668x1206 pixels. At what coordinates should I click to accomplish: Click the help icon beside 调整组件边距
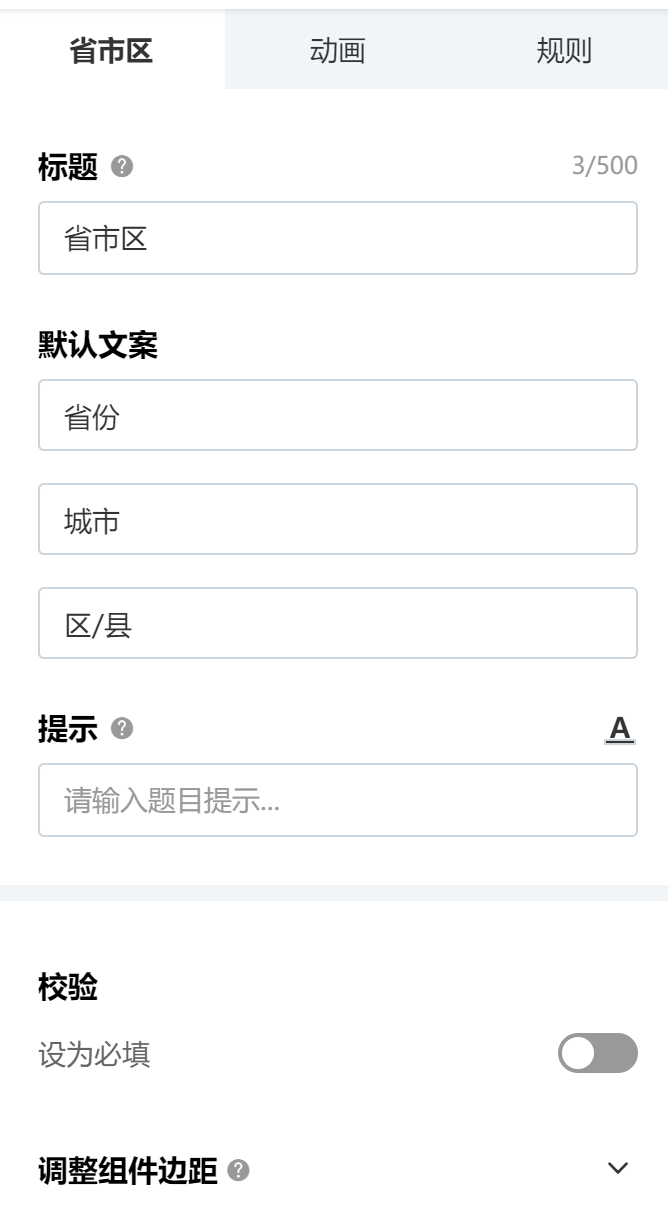(238, 1169)
